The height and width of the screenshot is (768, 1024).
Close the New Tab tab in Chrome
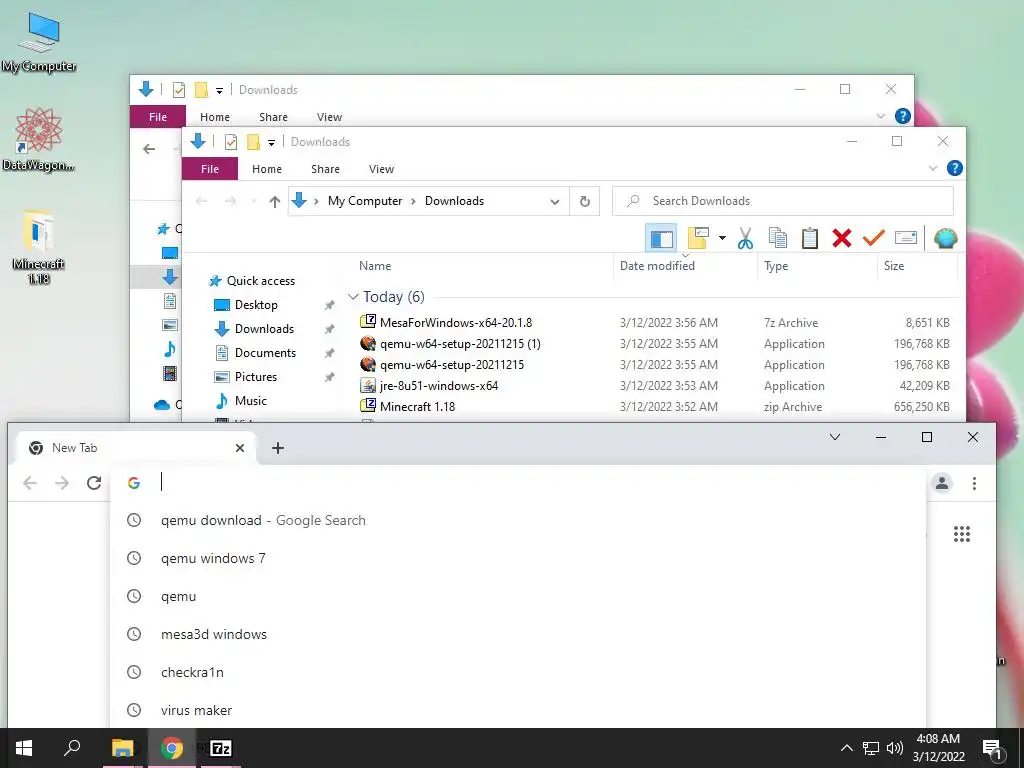240,448
